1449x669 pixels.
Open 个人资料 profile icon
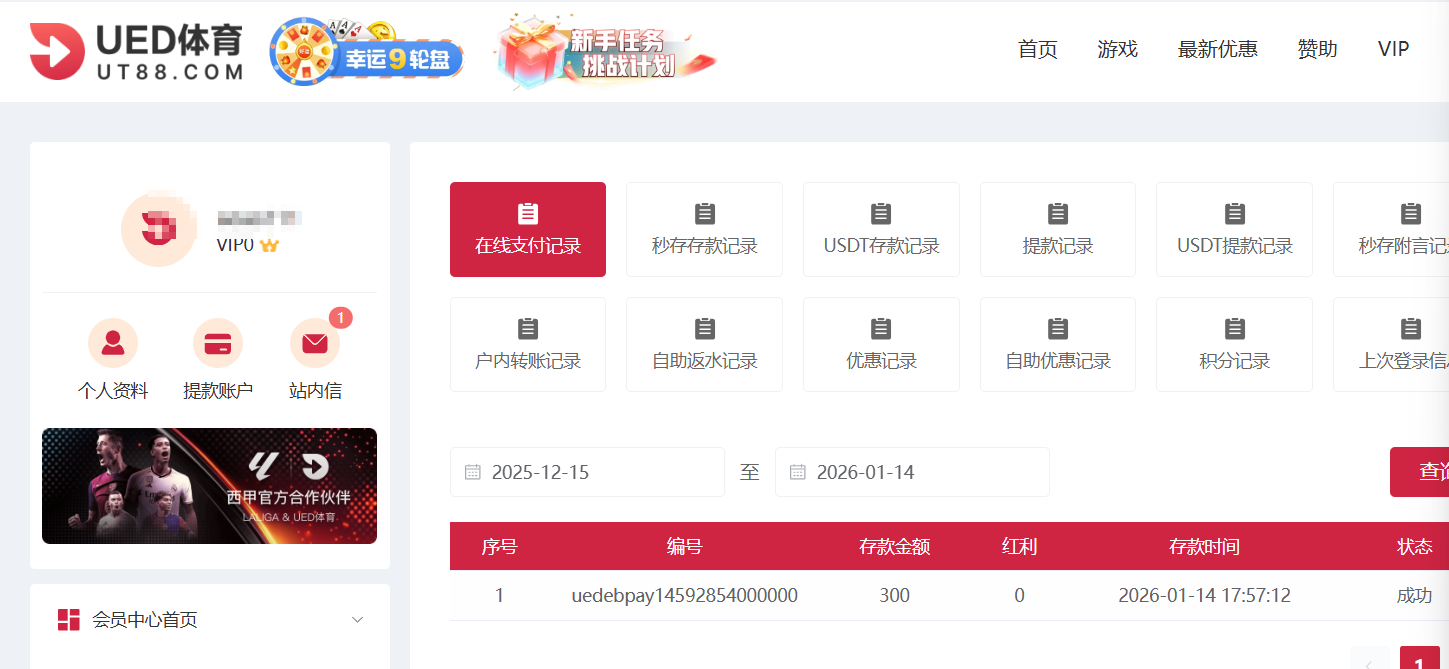[113, 344]
